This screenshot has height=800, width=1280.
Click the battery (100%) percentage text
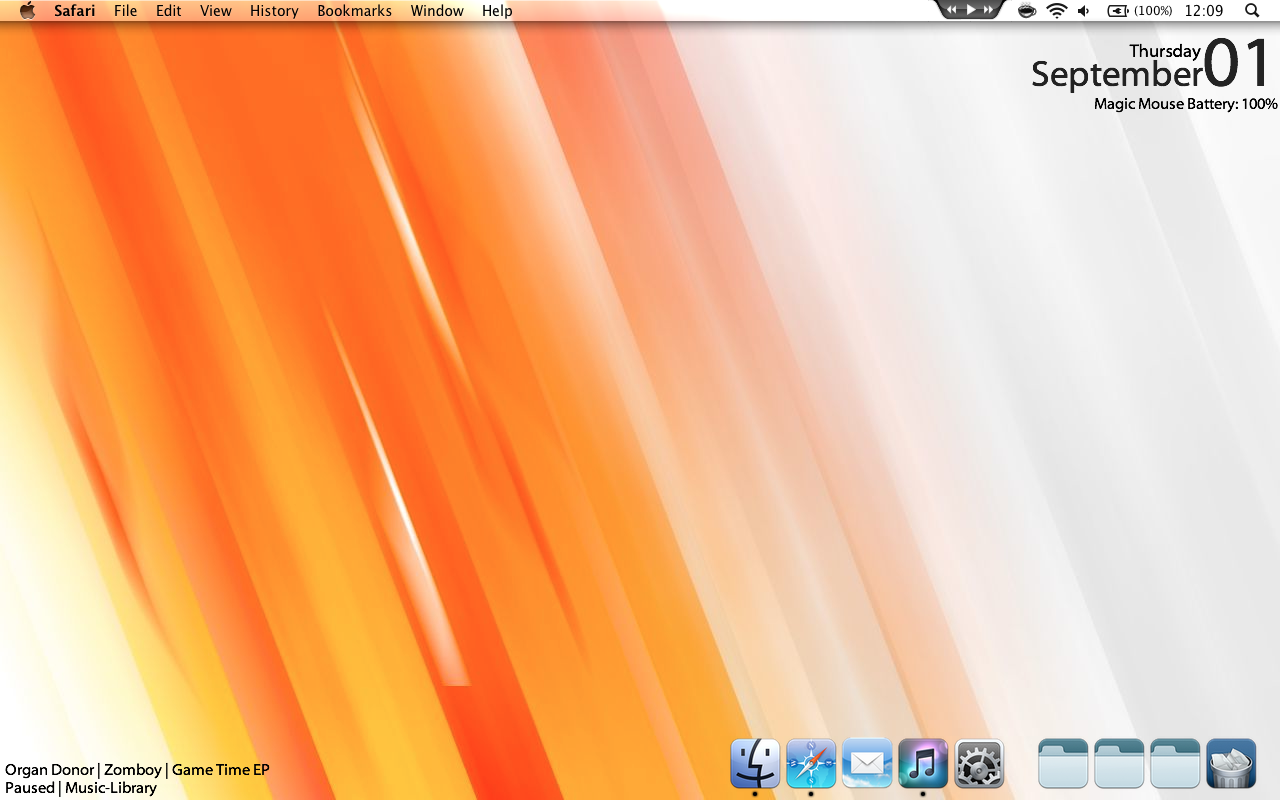(1153, 11)
